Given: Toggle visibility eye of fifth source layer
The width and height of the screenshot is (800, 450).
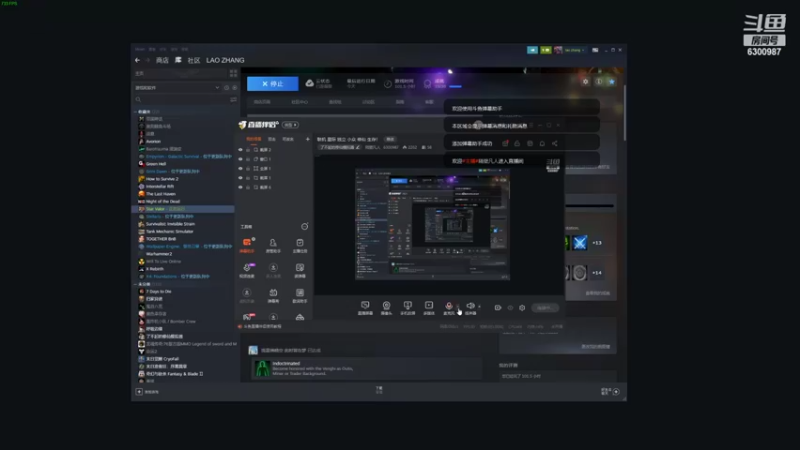Looking at the screenshot, I should click(240, 187).
